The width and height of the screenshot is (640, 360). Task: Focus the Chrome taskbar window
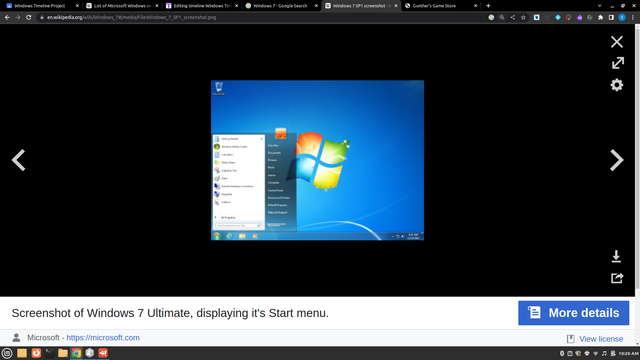click(x=76, y=353)
